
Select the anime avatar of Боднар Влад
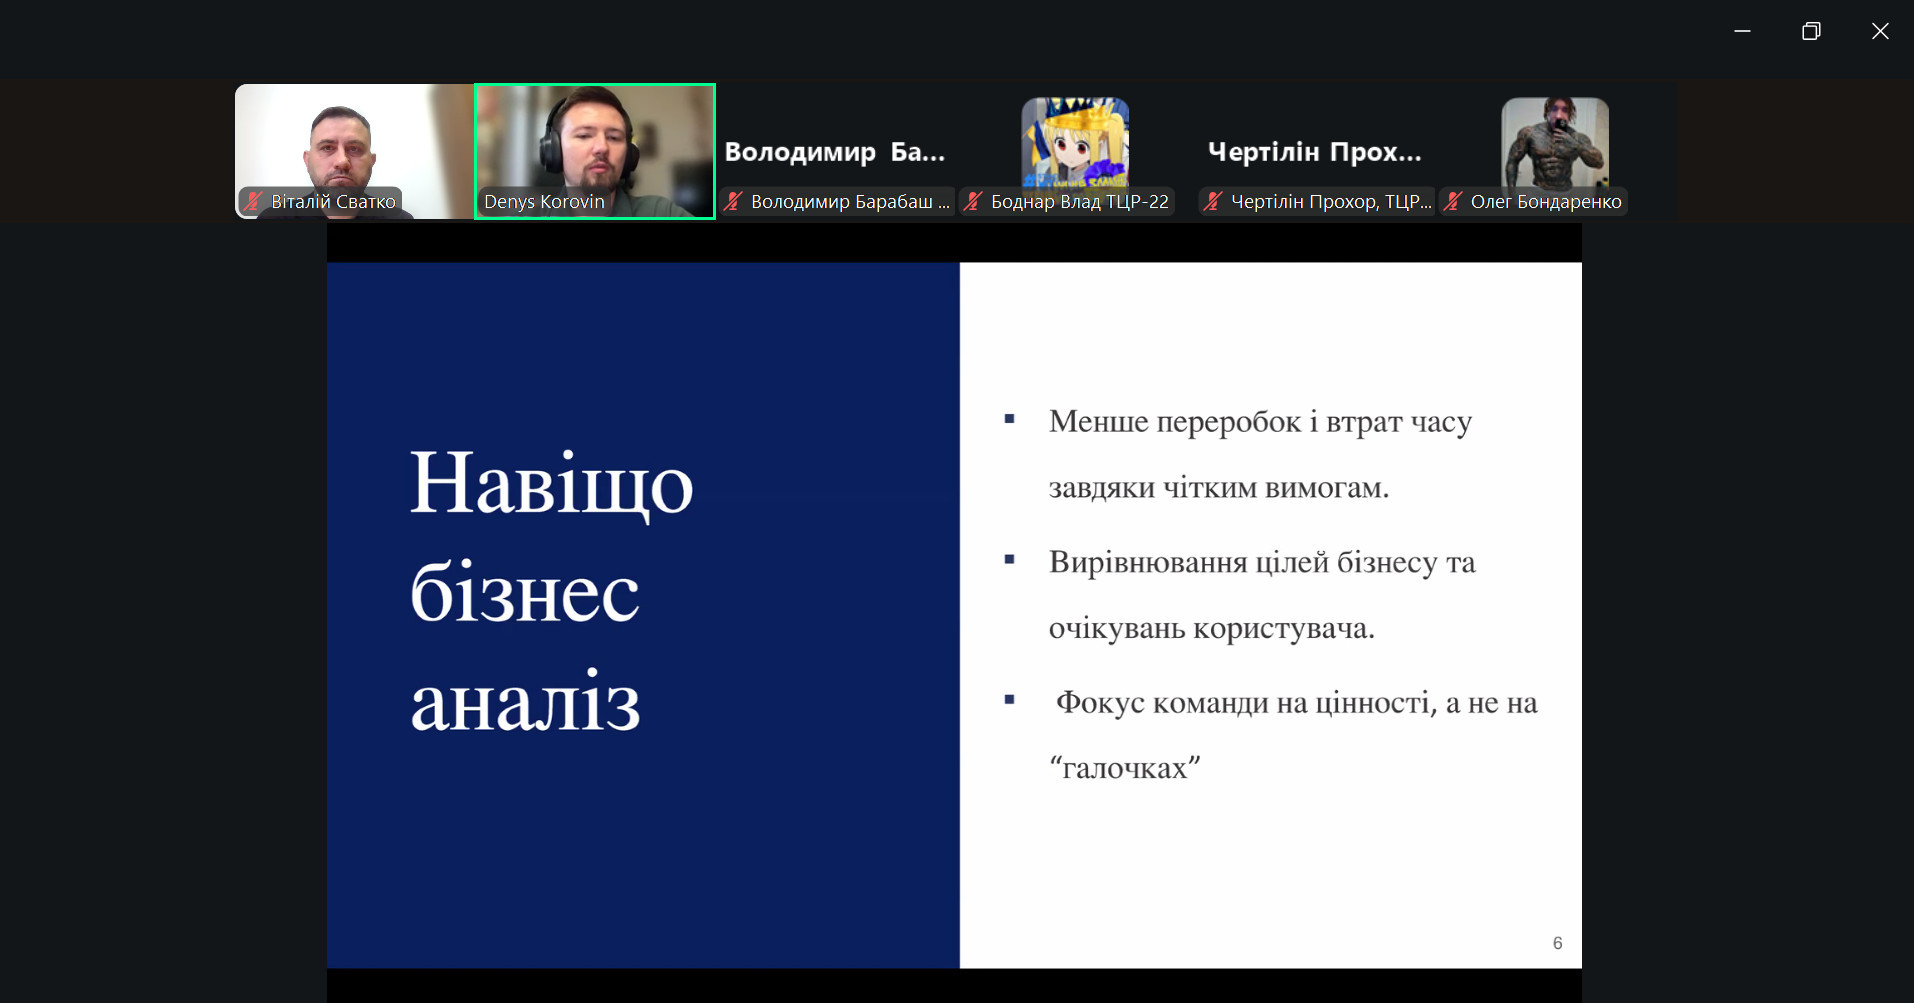coord(1075,140)
